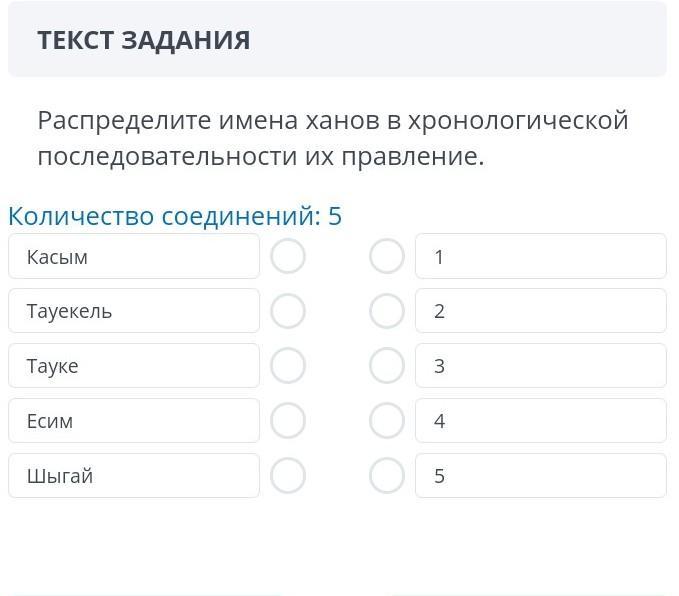This screenshot has height=596, width=679.
Task: Select the connector circle next to Тауке
Action: coord(288,366)
